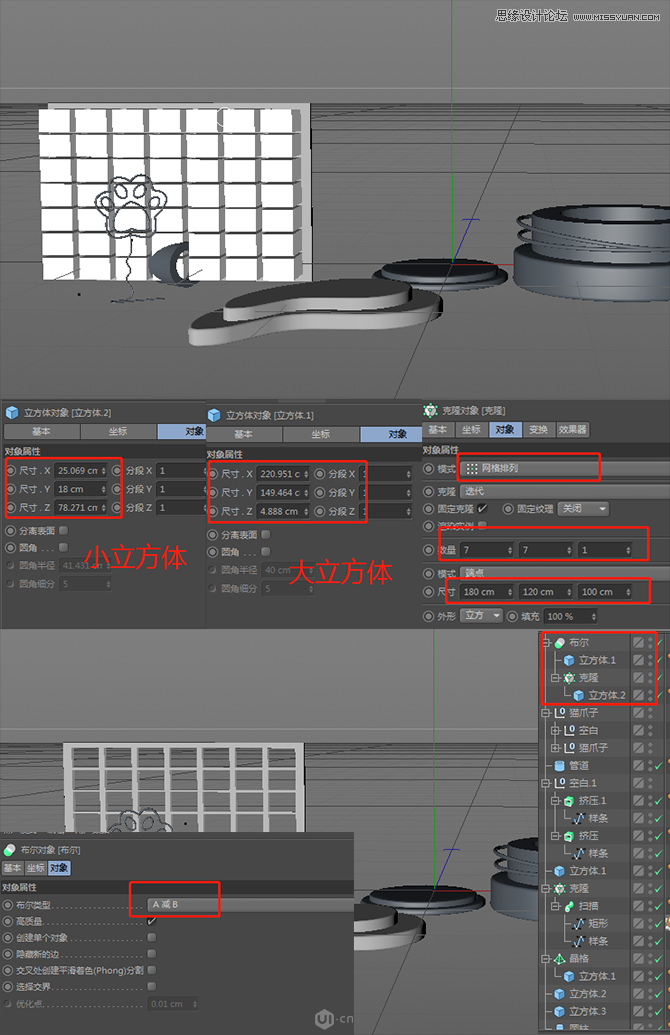Viewport: 670px width, 1035px height.
Task: Enable 选择交界 checkbox
Action: coord(152,987)
